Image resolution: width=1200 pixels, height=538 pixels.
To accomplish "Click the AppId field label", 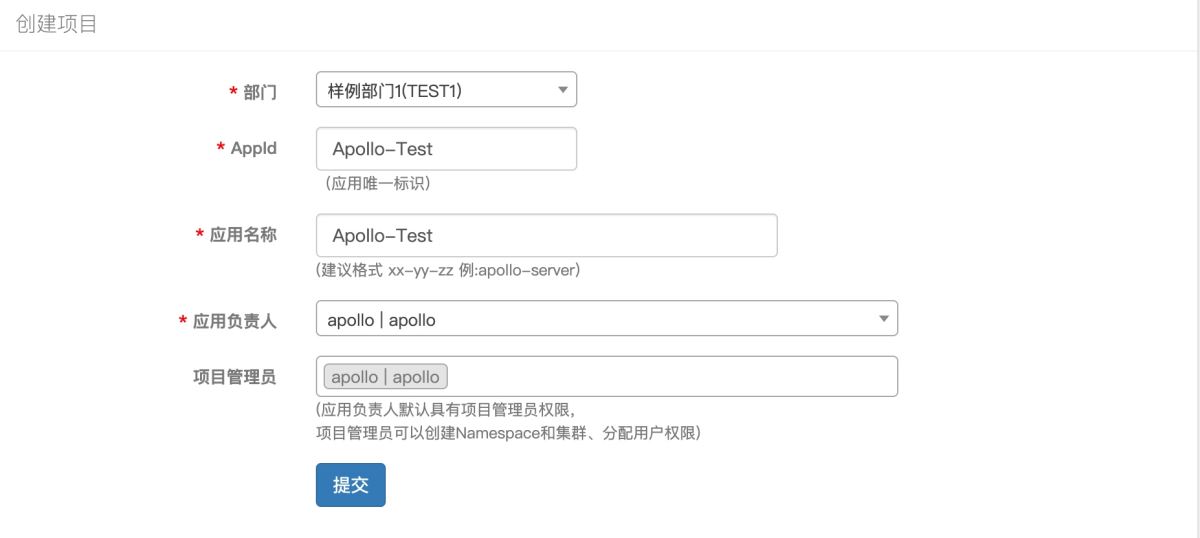I will click(253, 148).
